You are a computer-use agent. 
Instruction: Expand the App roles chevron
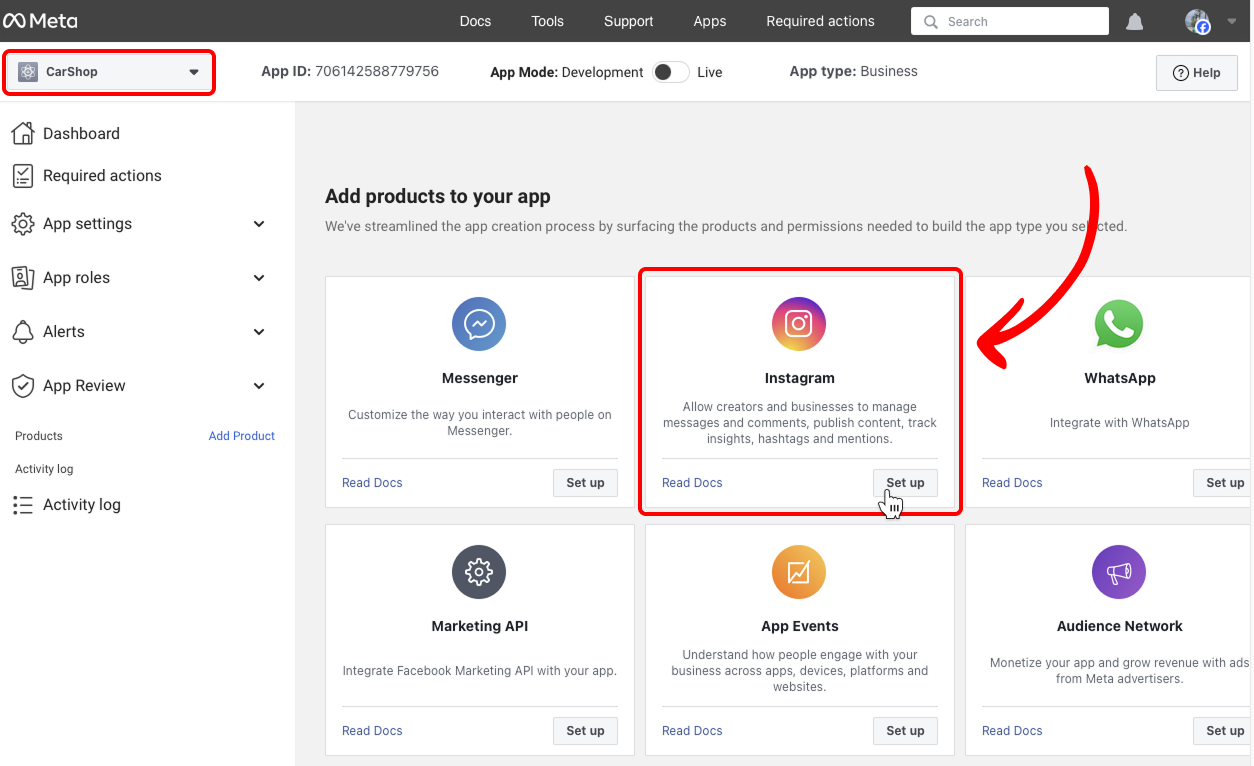point(259,278)
